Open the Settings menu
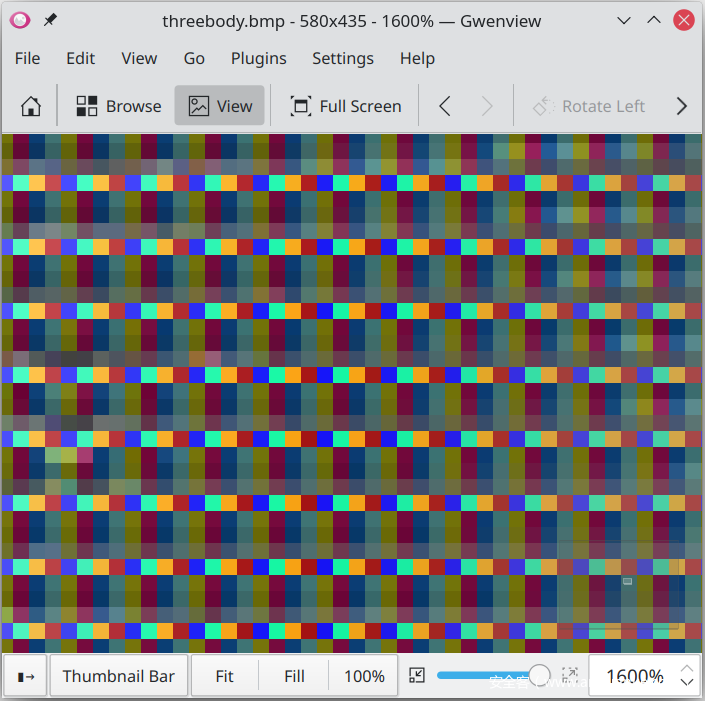The image size is (705, 701). (x=343, y=58)
